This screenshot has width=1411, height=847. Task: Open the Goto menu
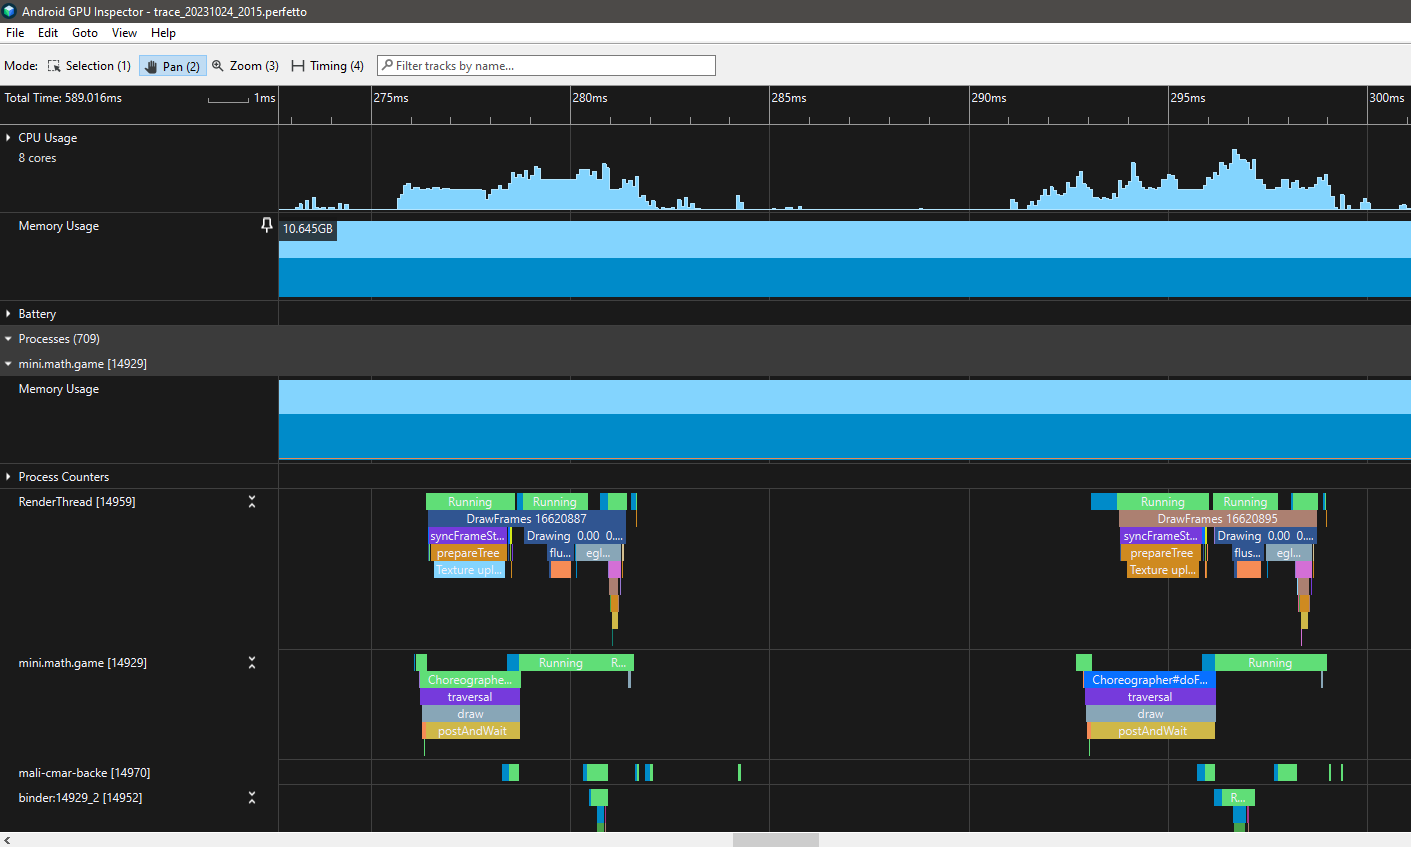coord(85,33)
